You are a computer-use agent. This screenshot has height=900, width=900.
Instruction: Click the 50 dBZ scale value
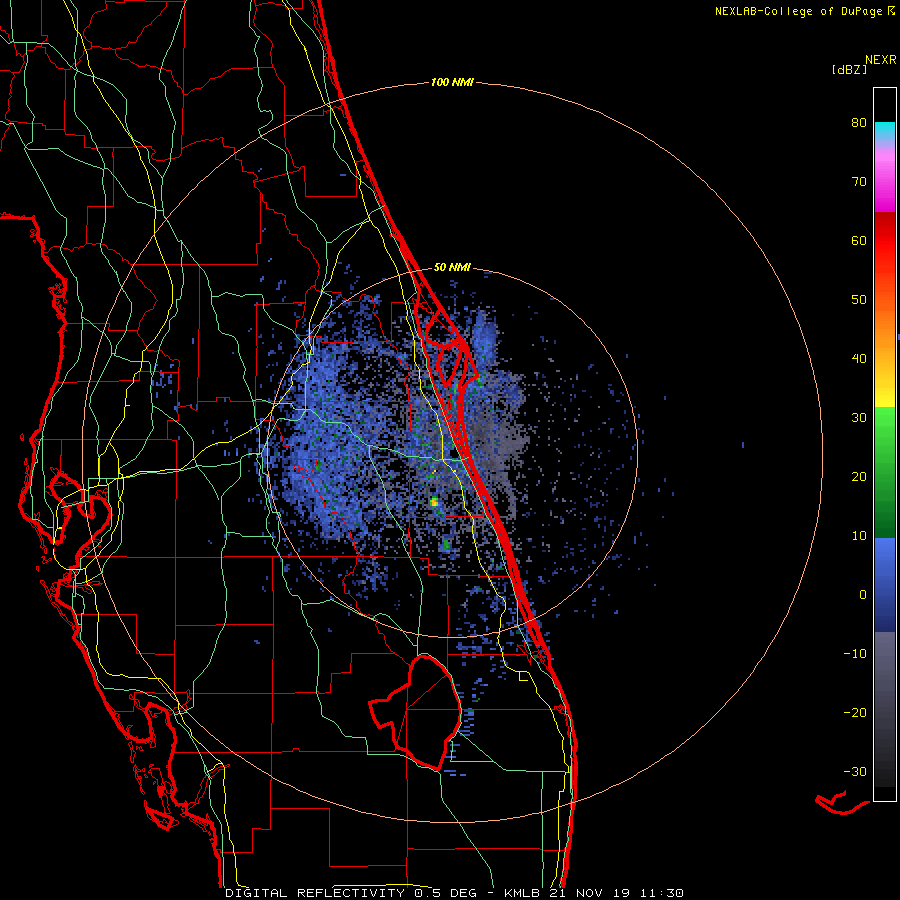coord(859,300)
